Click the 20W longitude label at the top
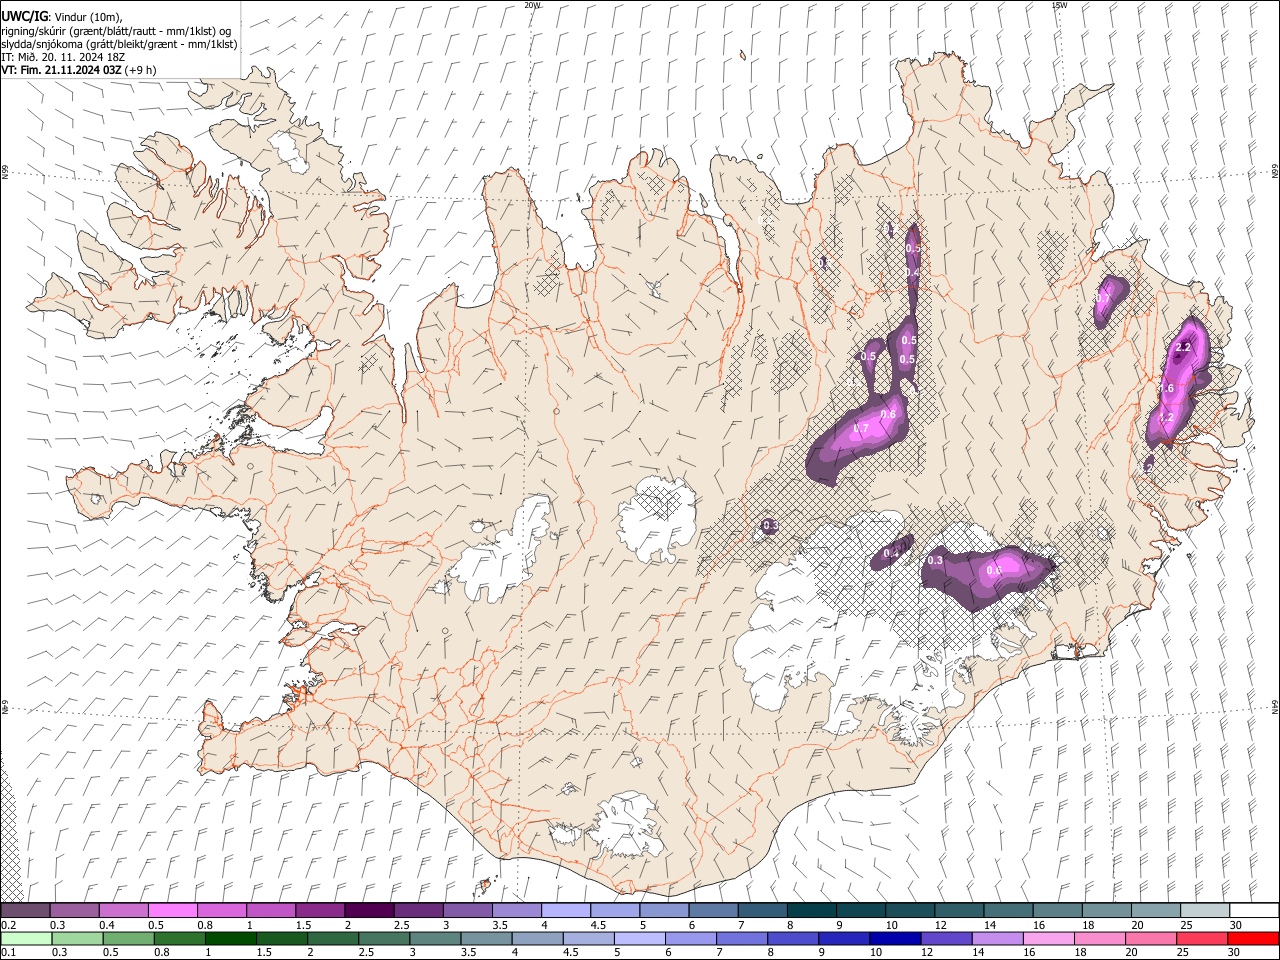Screen dimensions: 1280x960 (x=532, y=5)
